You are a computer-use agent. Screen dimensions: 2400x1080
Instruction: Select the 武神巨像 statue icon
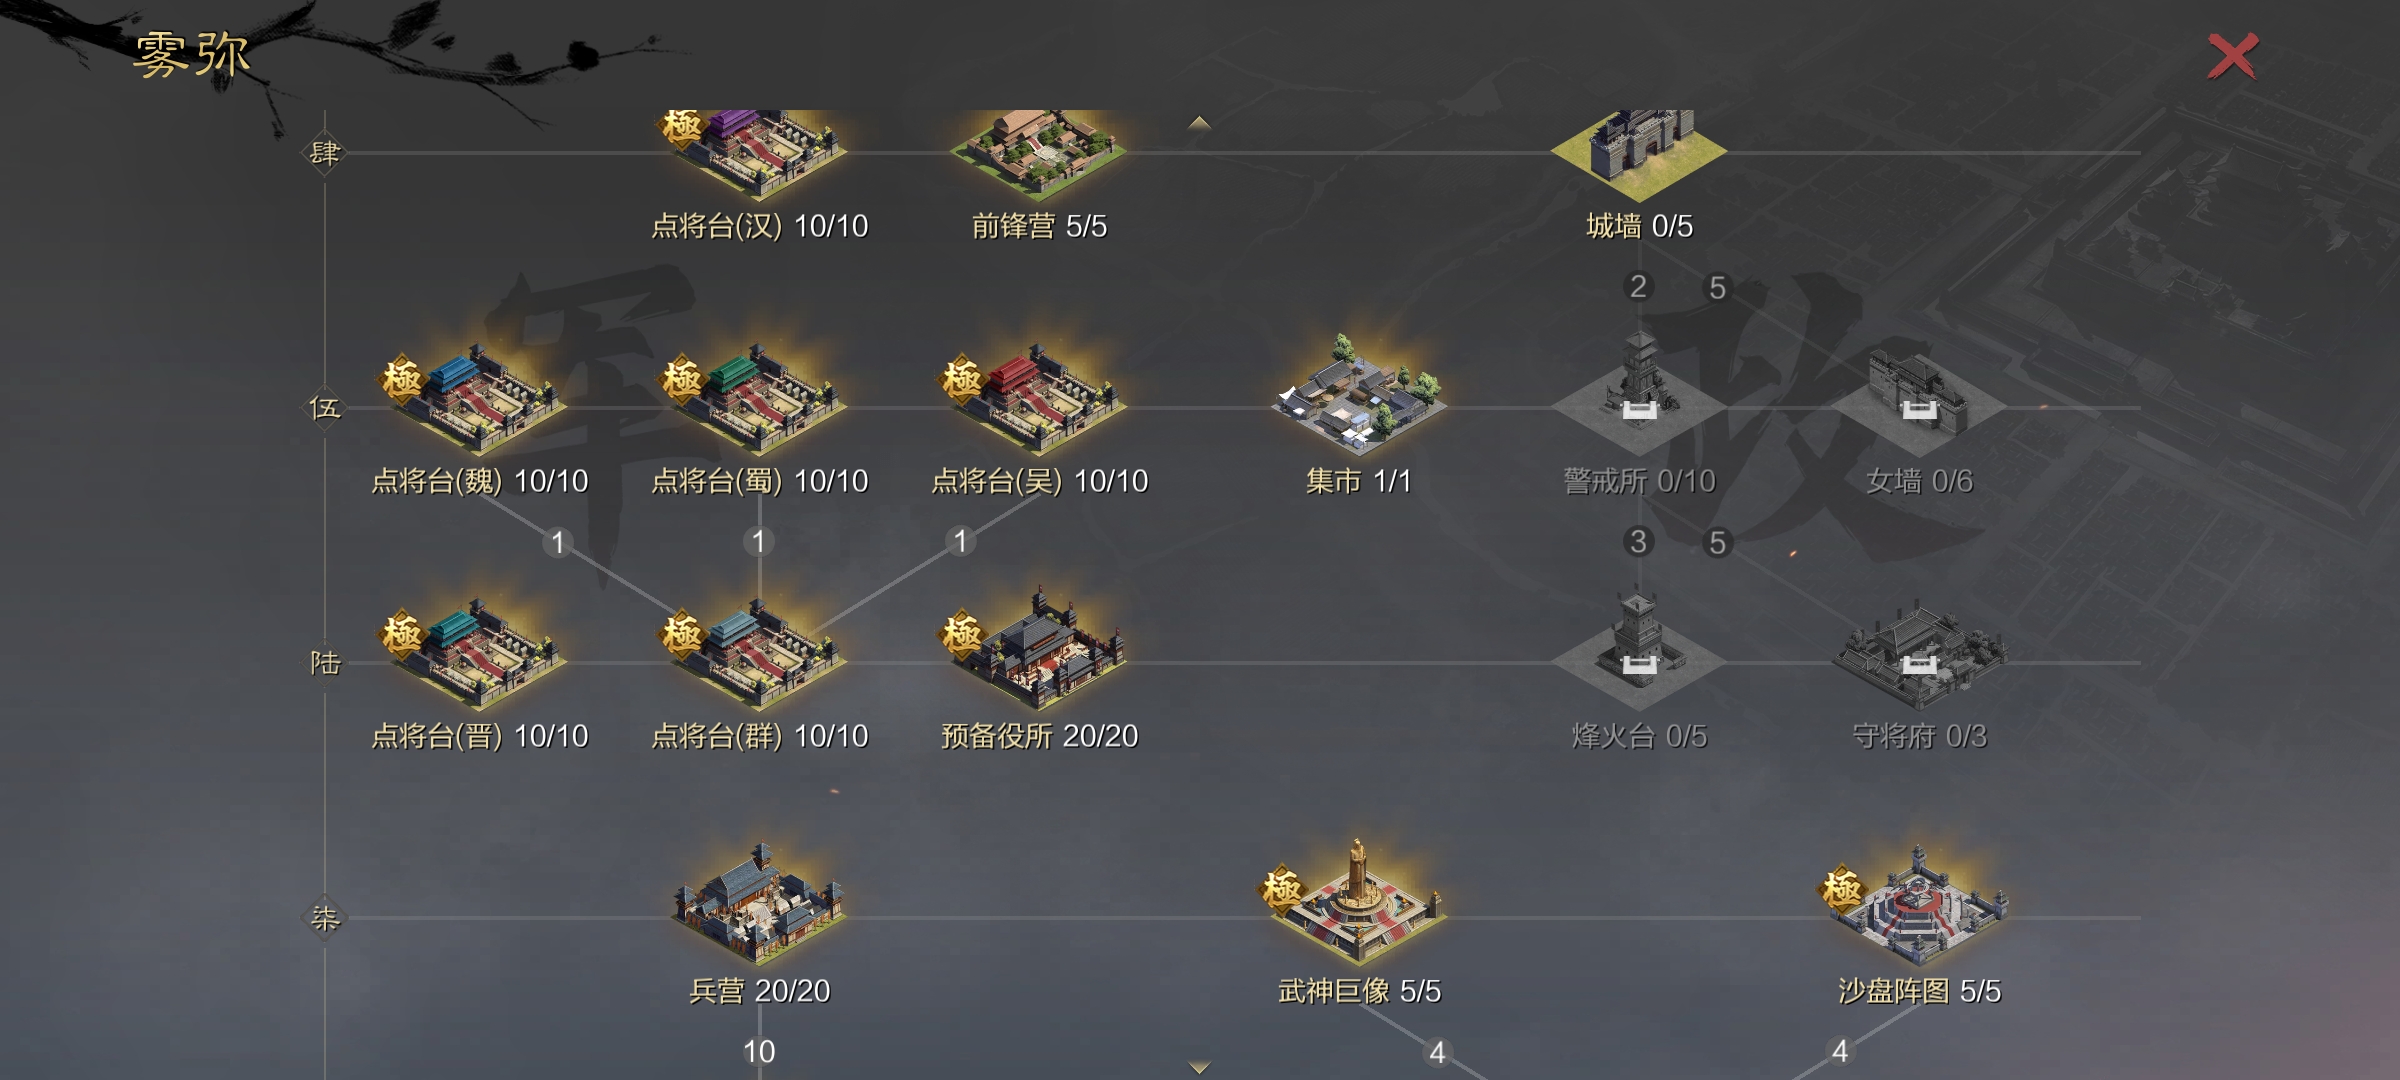pos(1355,900)
